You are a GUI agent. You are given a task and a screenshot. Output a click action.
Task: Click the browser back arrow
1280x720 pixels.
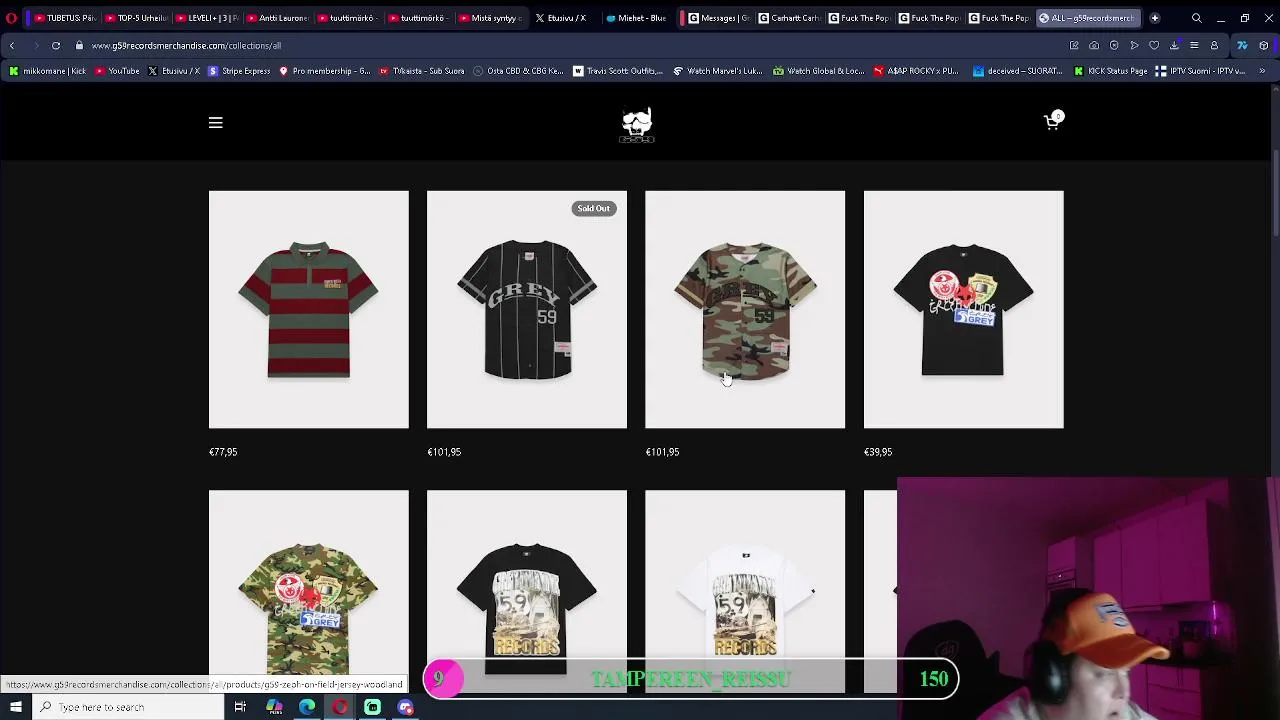coord(11,45)
